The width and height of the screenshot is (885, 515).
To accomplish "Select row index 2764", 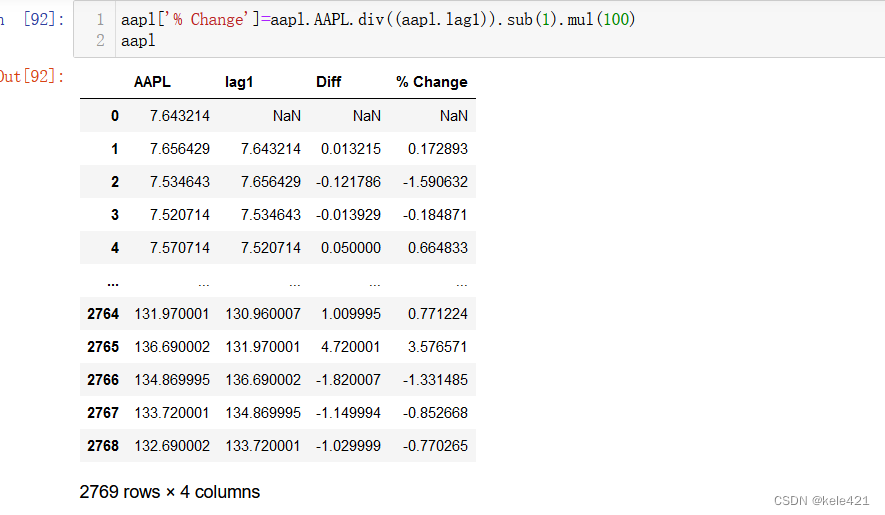I will coord(103,314).
